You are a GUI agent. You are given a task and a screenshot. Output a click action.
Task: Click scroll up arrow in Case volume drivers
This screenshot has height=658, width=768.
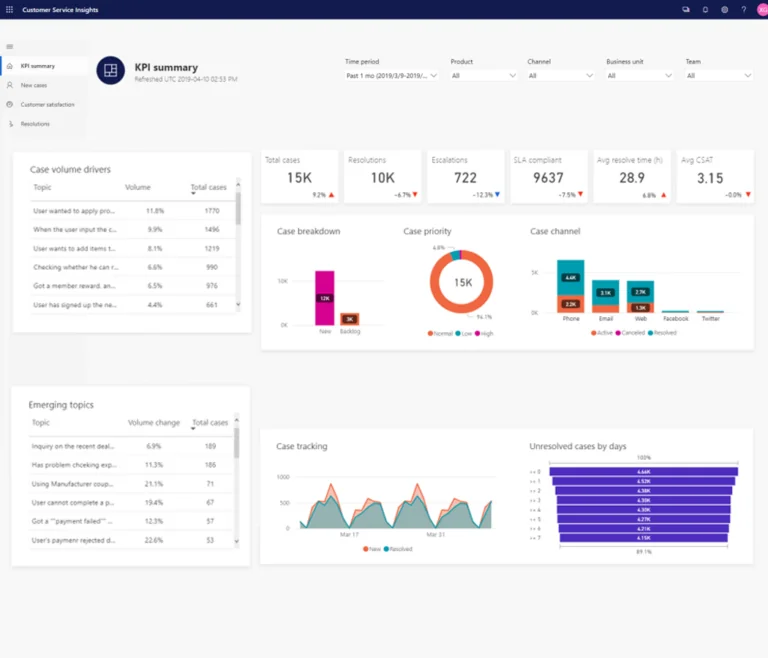point(238,184)
